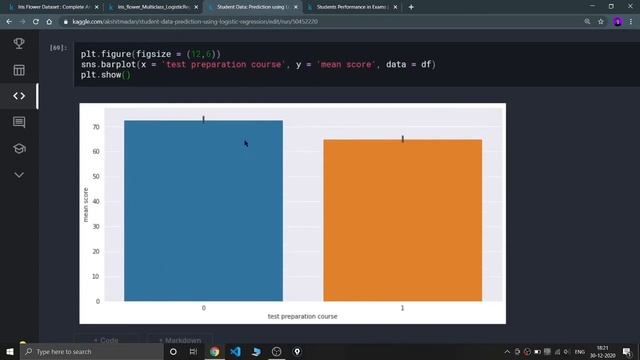Viewport: 640px width, 360px height.
Task: Open the Datasets table icon in sidebar
Action: pyautogui.click(x=19, y=70)
